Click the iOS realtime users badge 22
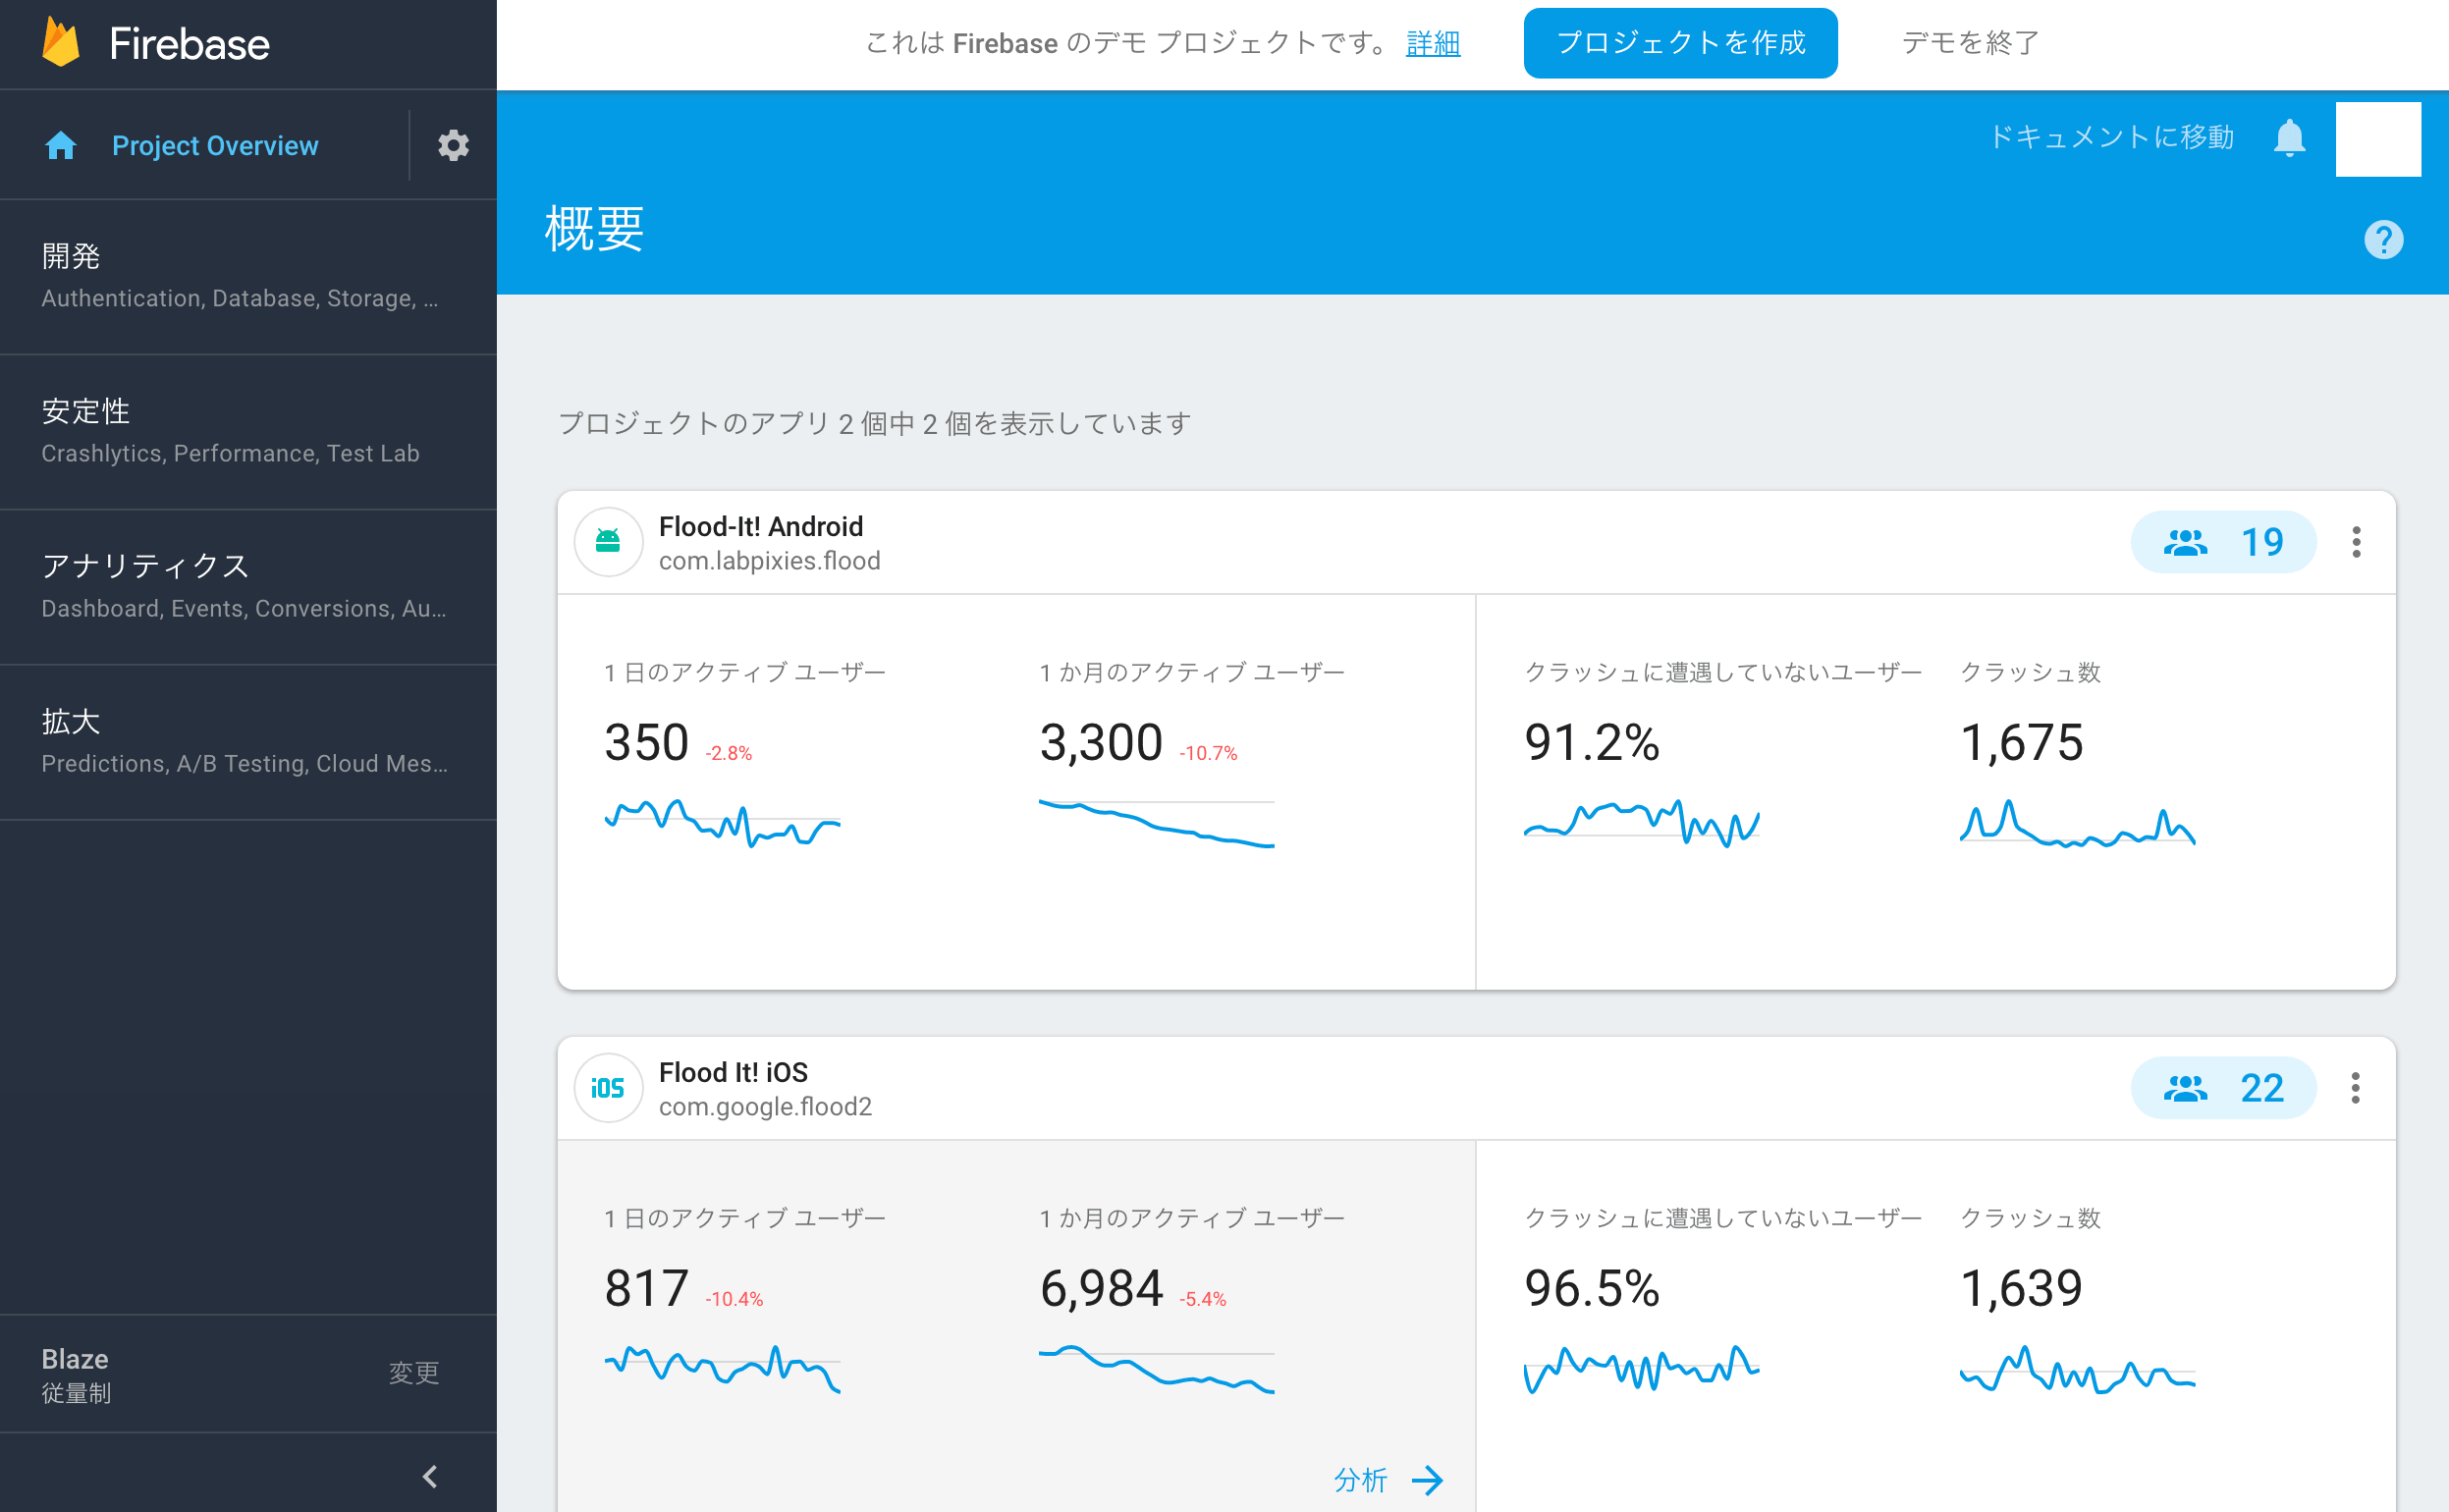This screenshot has height=1512, width=2449. 2223,1088
